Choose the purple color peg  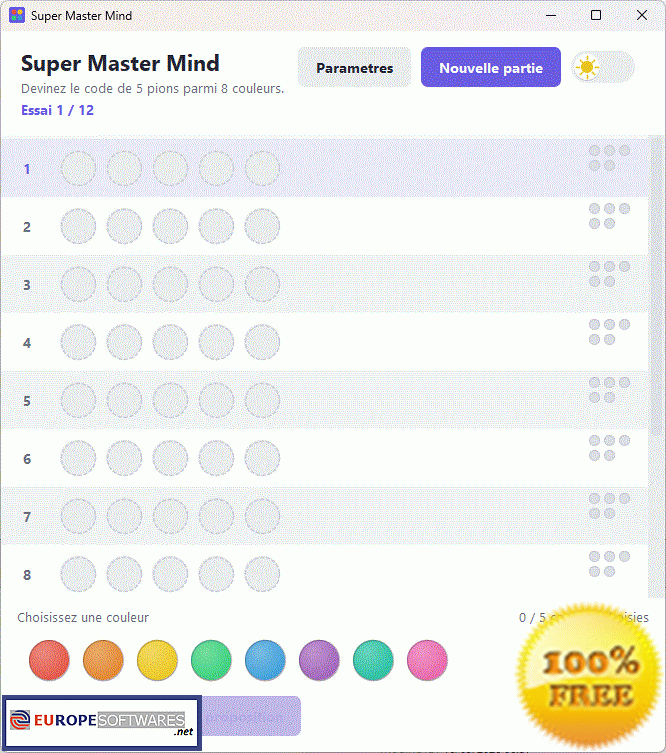(x=319, y=660)
